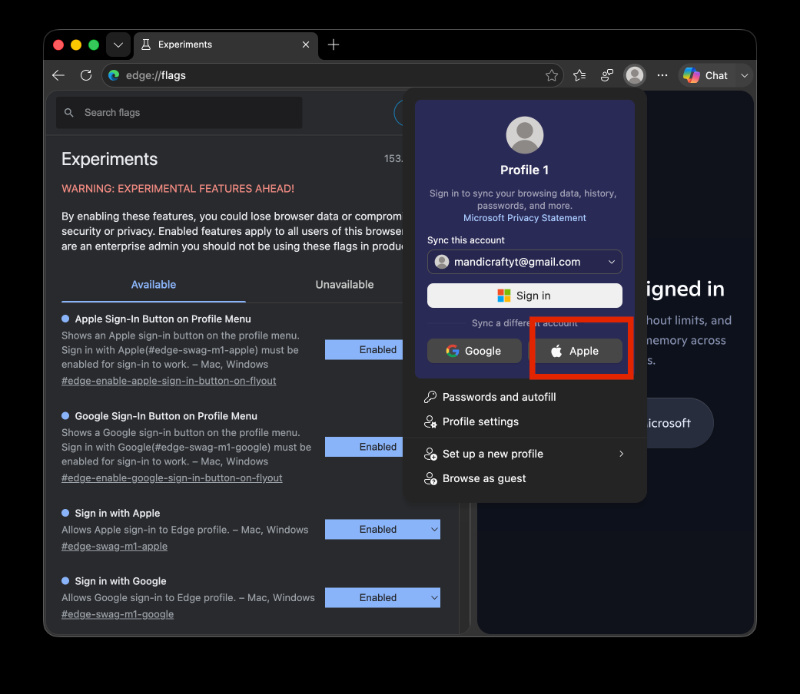
Task: Expand the mandicraftyt@gmail.com account dropdown
Action: tap(524, 262)
